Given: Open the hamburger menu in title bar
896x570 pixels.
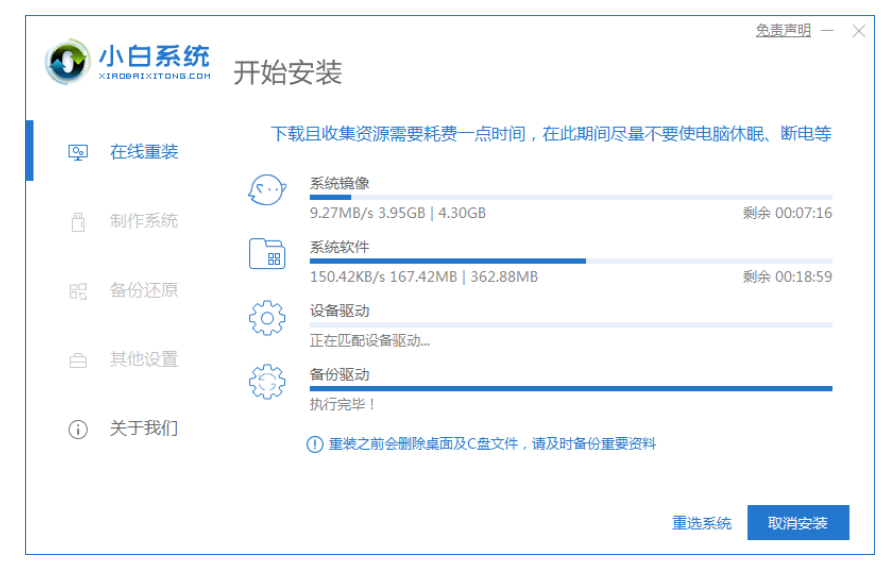Looking at the screenshot, I should [x=825, y=31].
